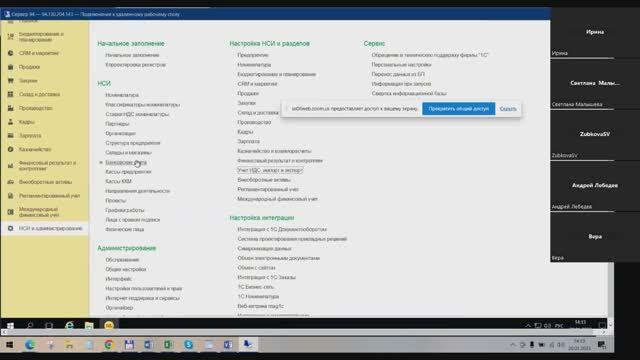Click the Internet Explorer icon in remote taskbar
The width and height of the screenshot is (640, 360).
click(70, 325)
